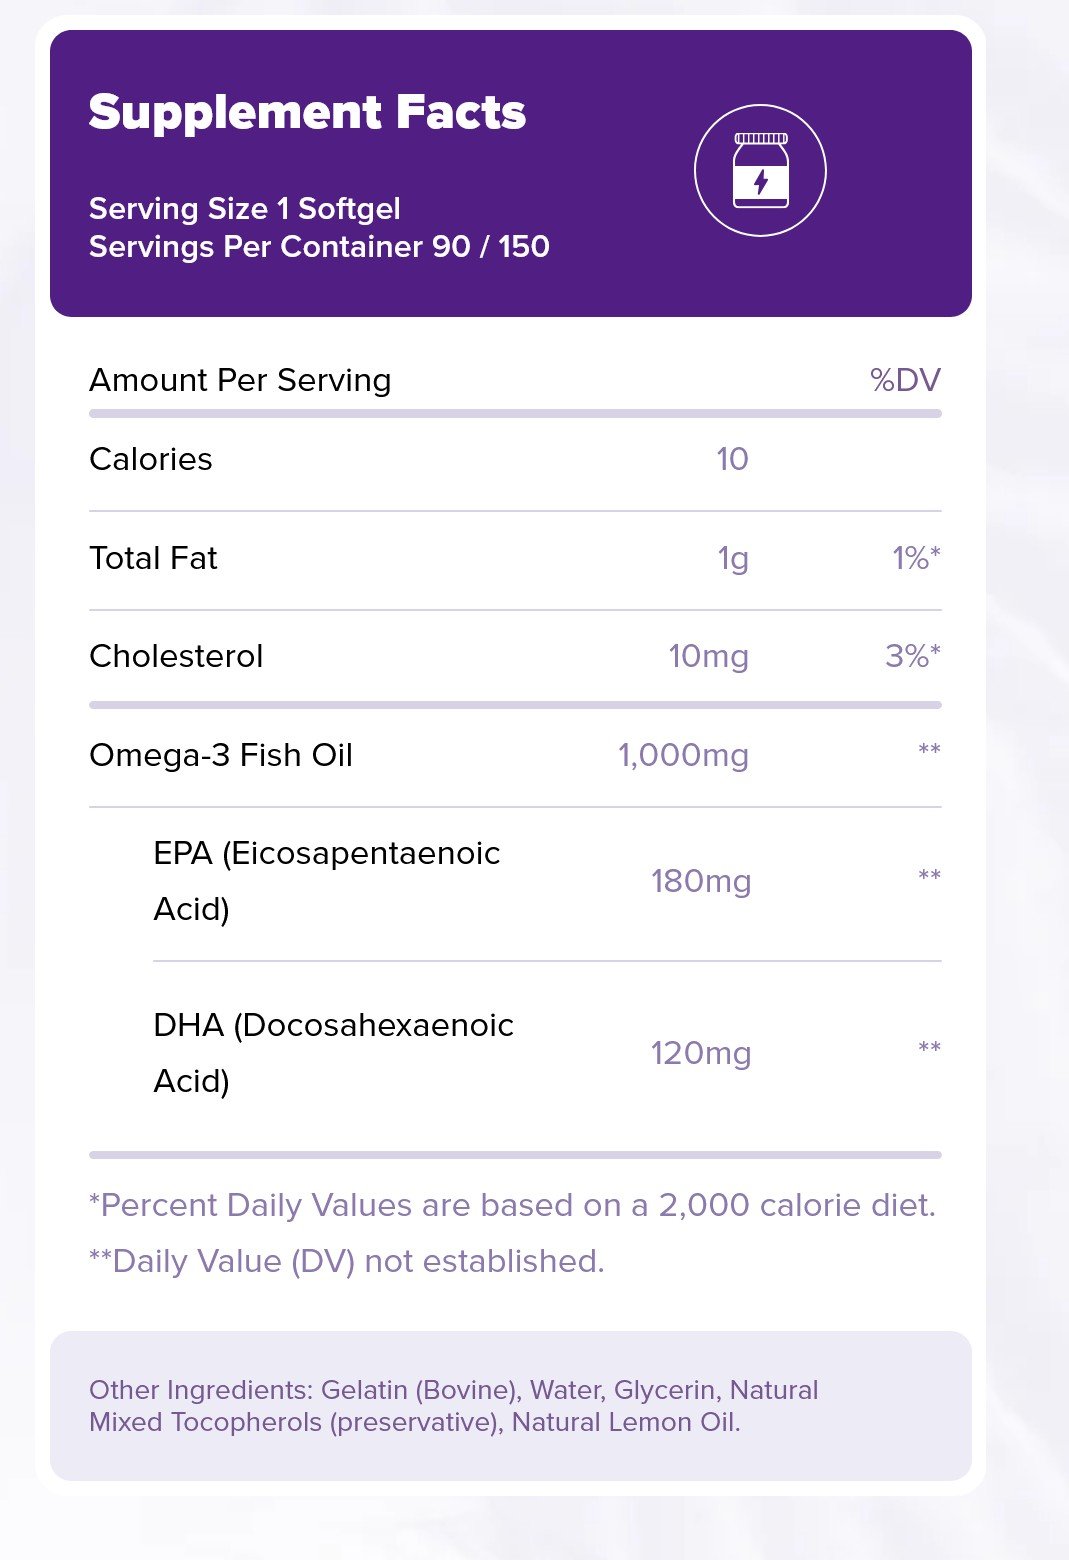The height and width of the screenshot is (1560, 1069).
Task: Click the Calories row label
Action: tap(151, 460)
